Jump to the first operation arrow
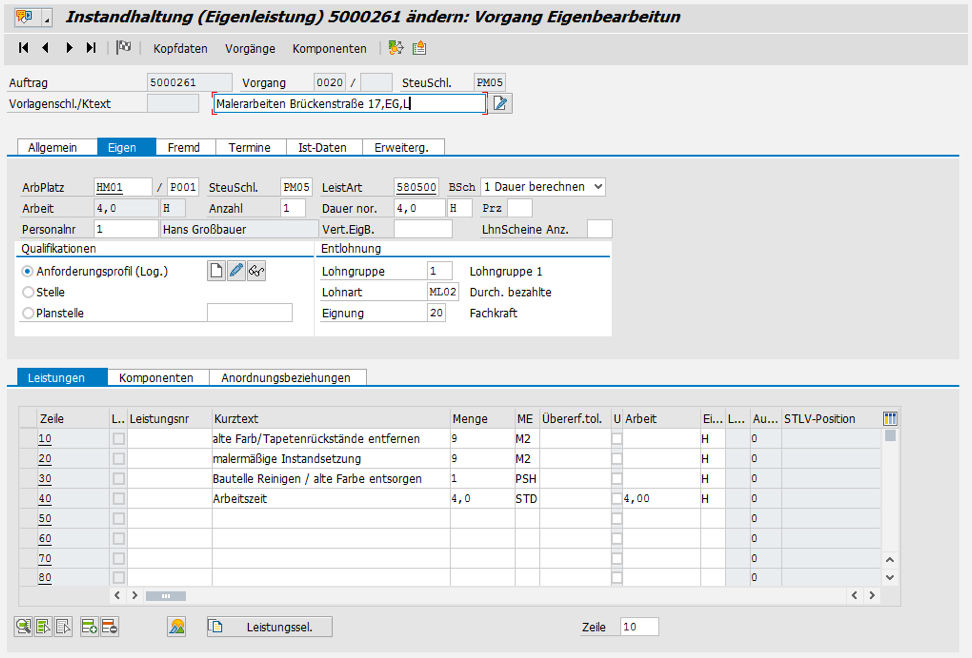 (x=23, y=48)
